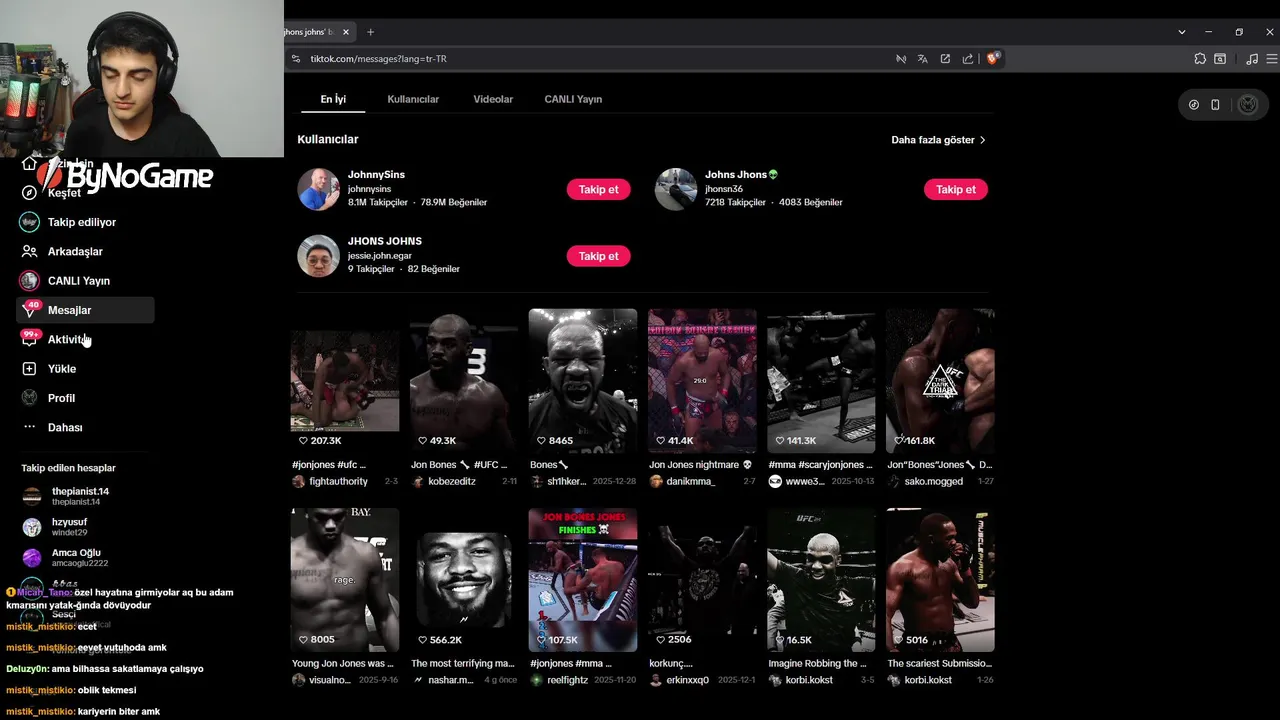1280x720 pixels.
Task: Open browser hamburger main menu
Action: point(1270,59)
